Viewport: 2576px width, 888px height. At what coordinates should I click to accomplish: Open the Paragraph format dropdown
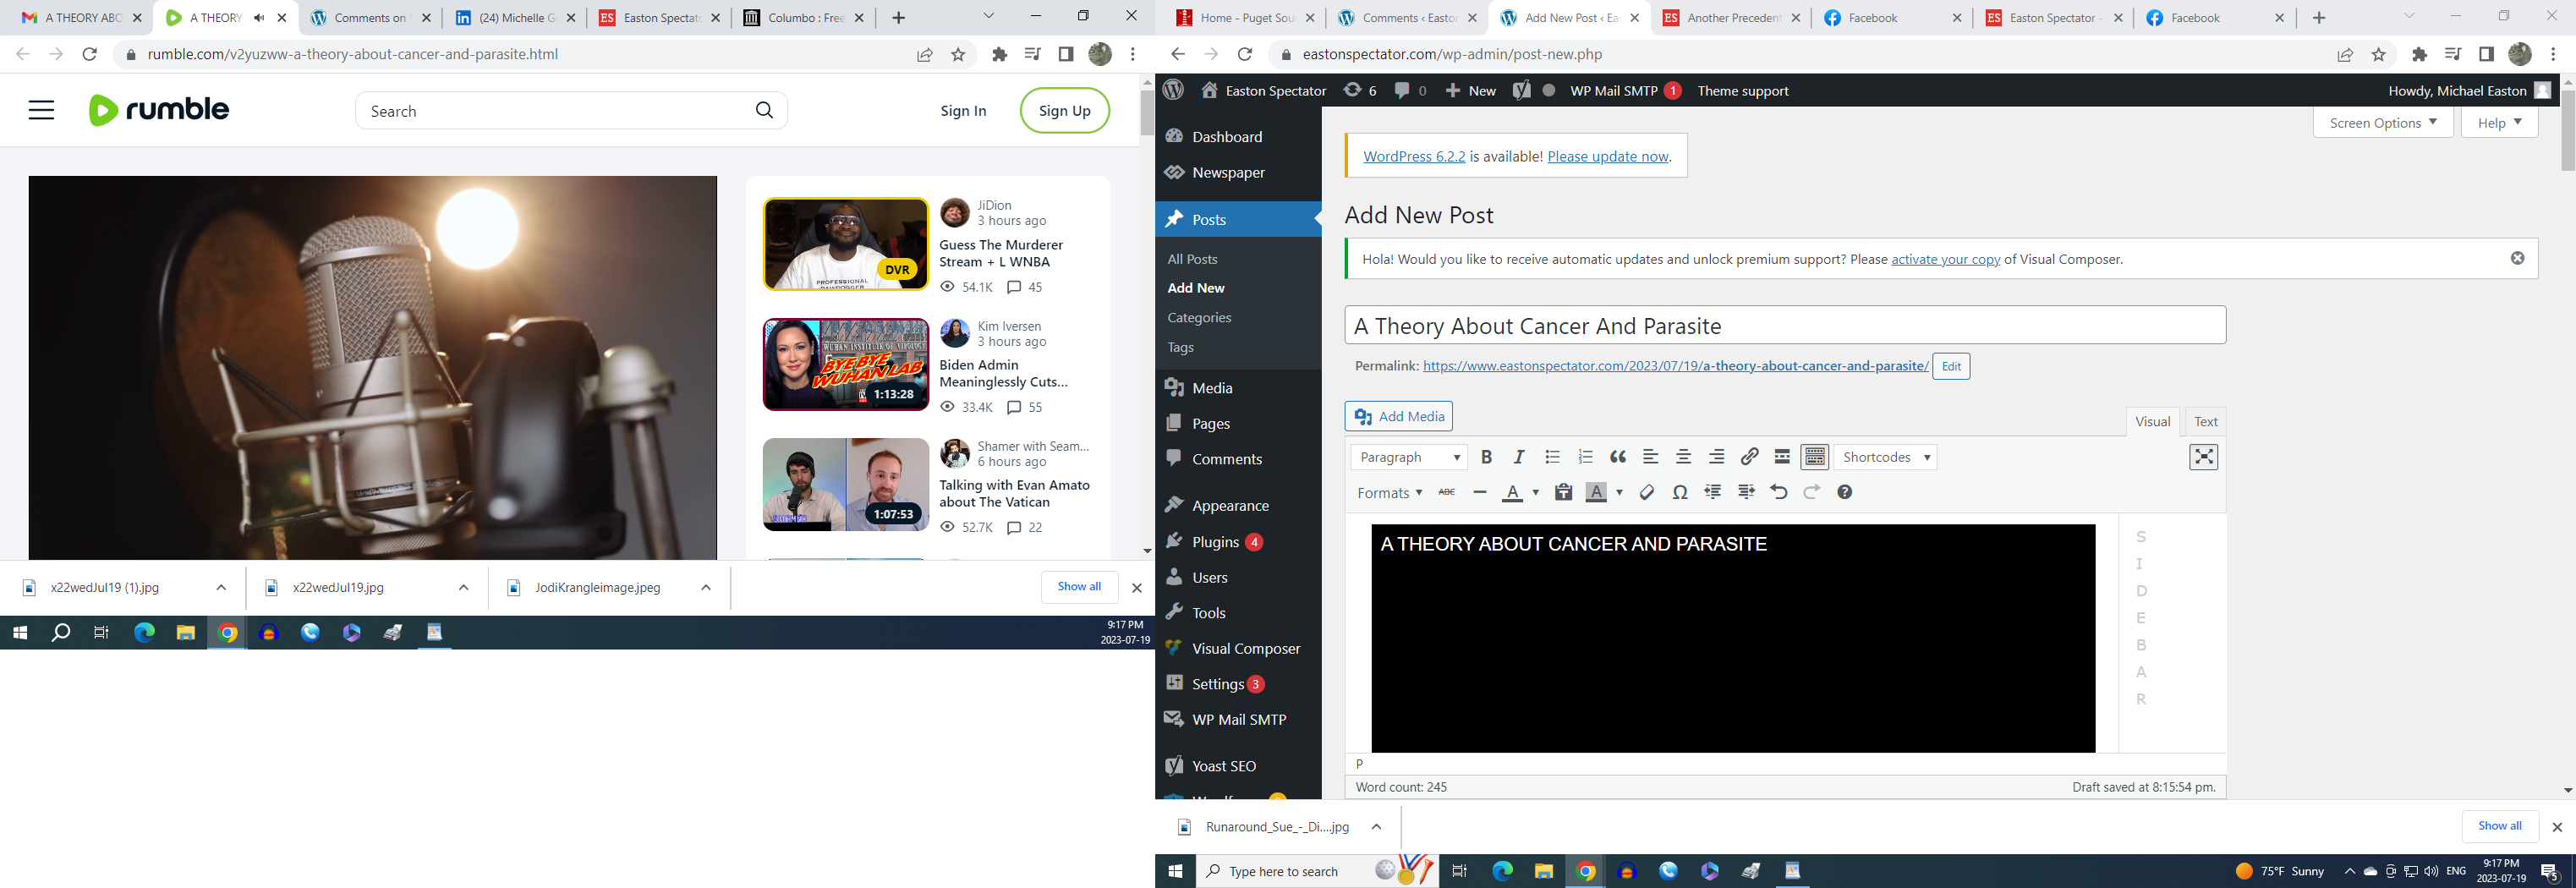tap(1408, 457)
